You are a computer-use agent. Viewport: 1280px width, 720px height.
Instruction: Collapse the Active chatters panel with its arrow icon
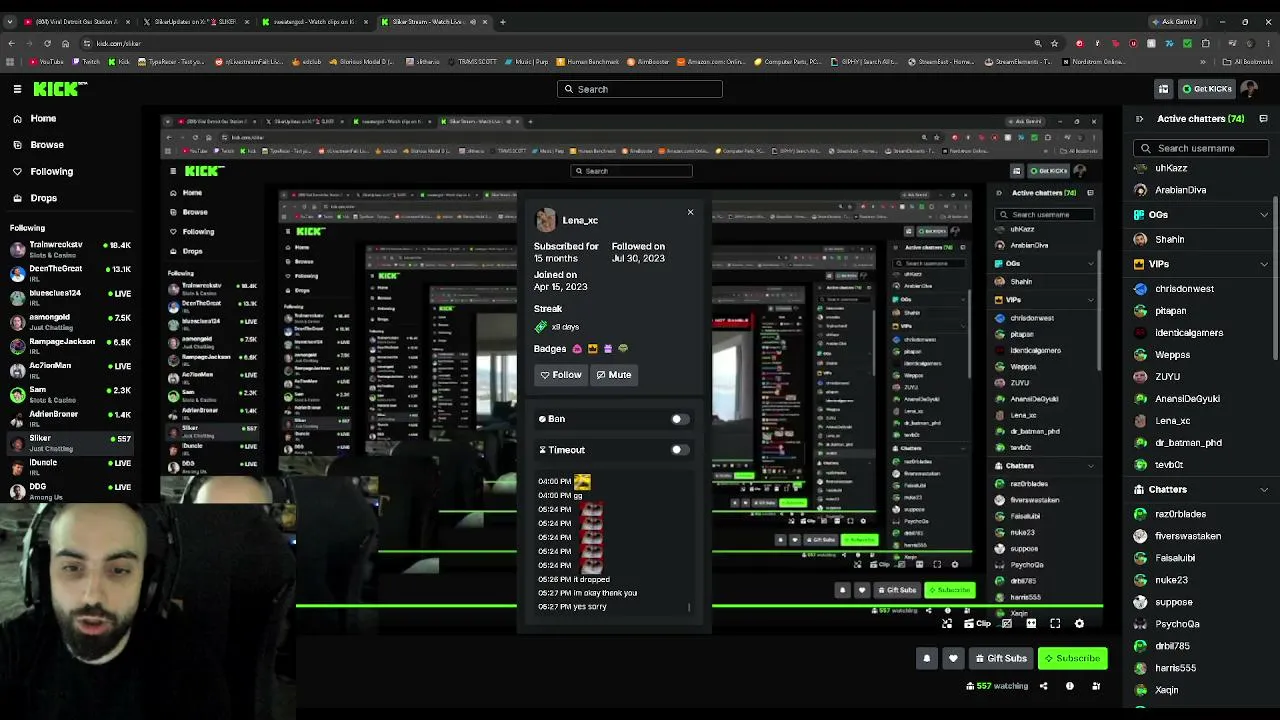click(x=1140, y=119)
